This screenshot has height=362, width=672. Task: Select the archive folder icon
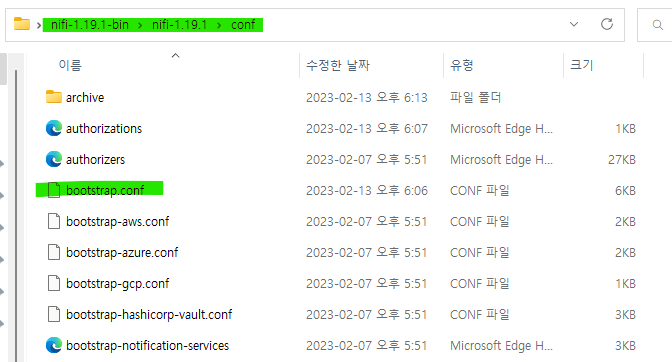(x=54, y=97)
